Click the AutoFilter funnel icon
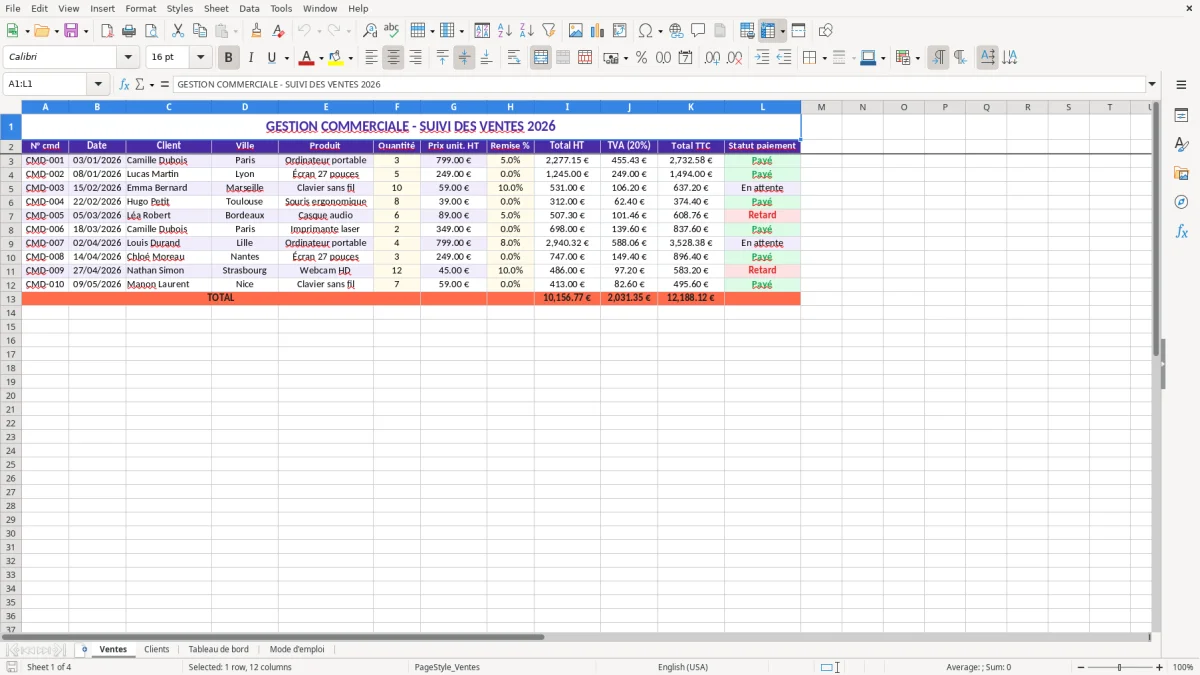Viewport: 1200px width, 675px height. click(548, 31)
